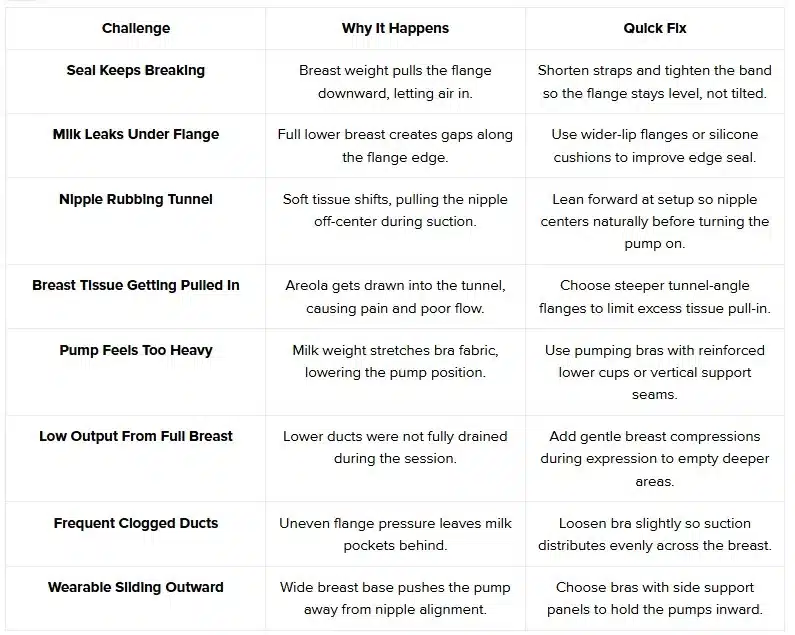
Task: Click the Challenge column header
Action: point(136,28)
